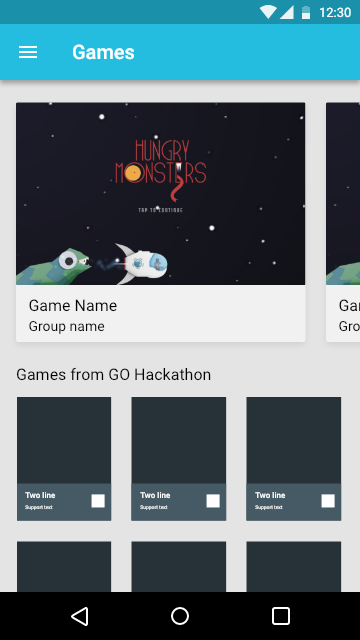
Task: Open the middle dark tile in second row
Action: (x=179, y=567)
